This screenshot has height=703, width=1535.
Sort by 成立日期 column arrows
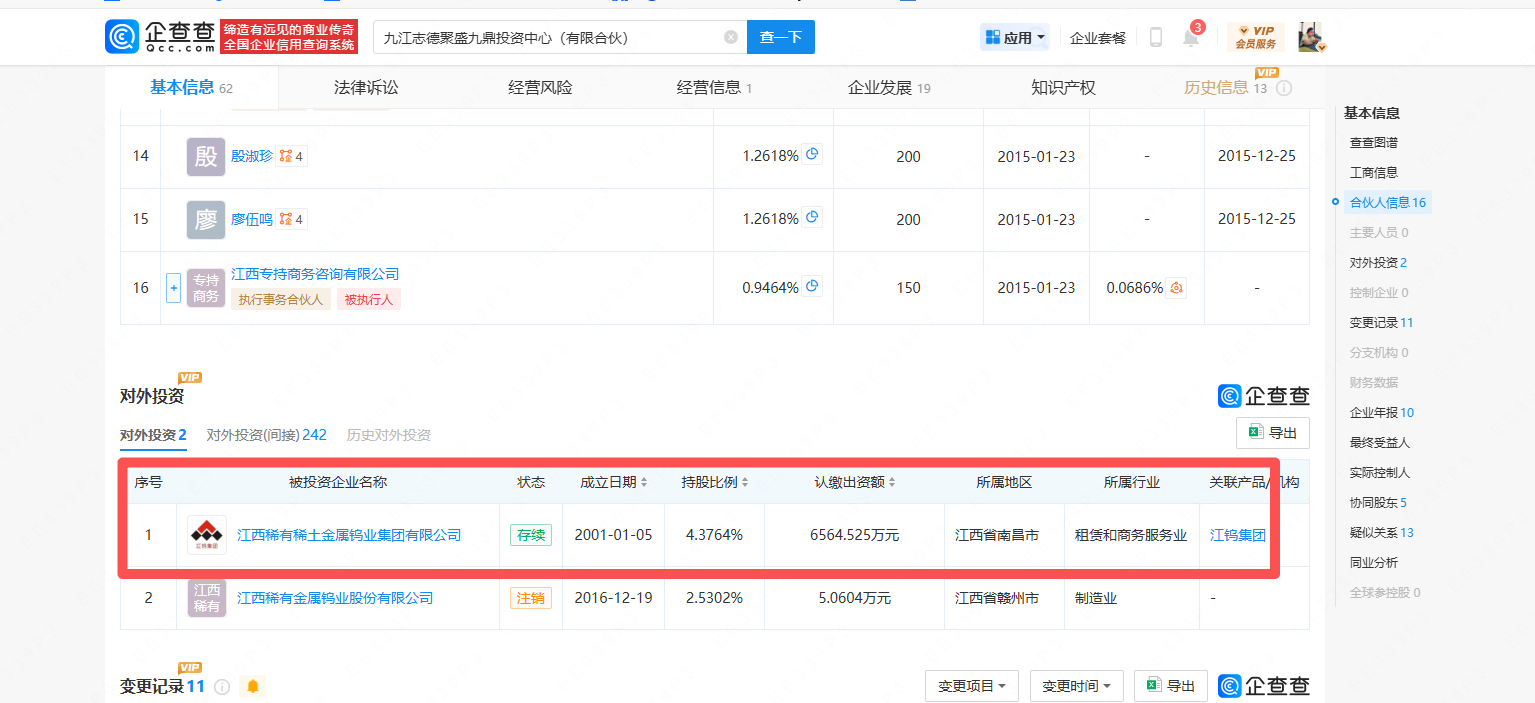pos(644,482)
